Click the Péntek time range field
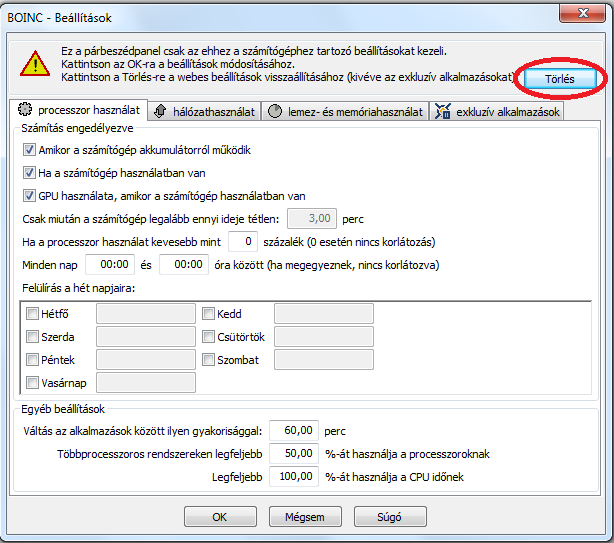Image resolution: width=614 pixels, height=543 pixels. pos(146,359)
